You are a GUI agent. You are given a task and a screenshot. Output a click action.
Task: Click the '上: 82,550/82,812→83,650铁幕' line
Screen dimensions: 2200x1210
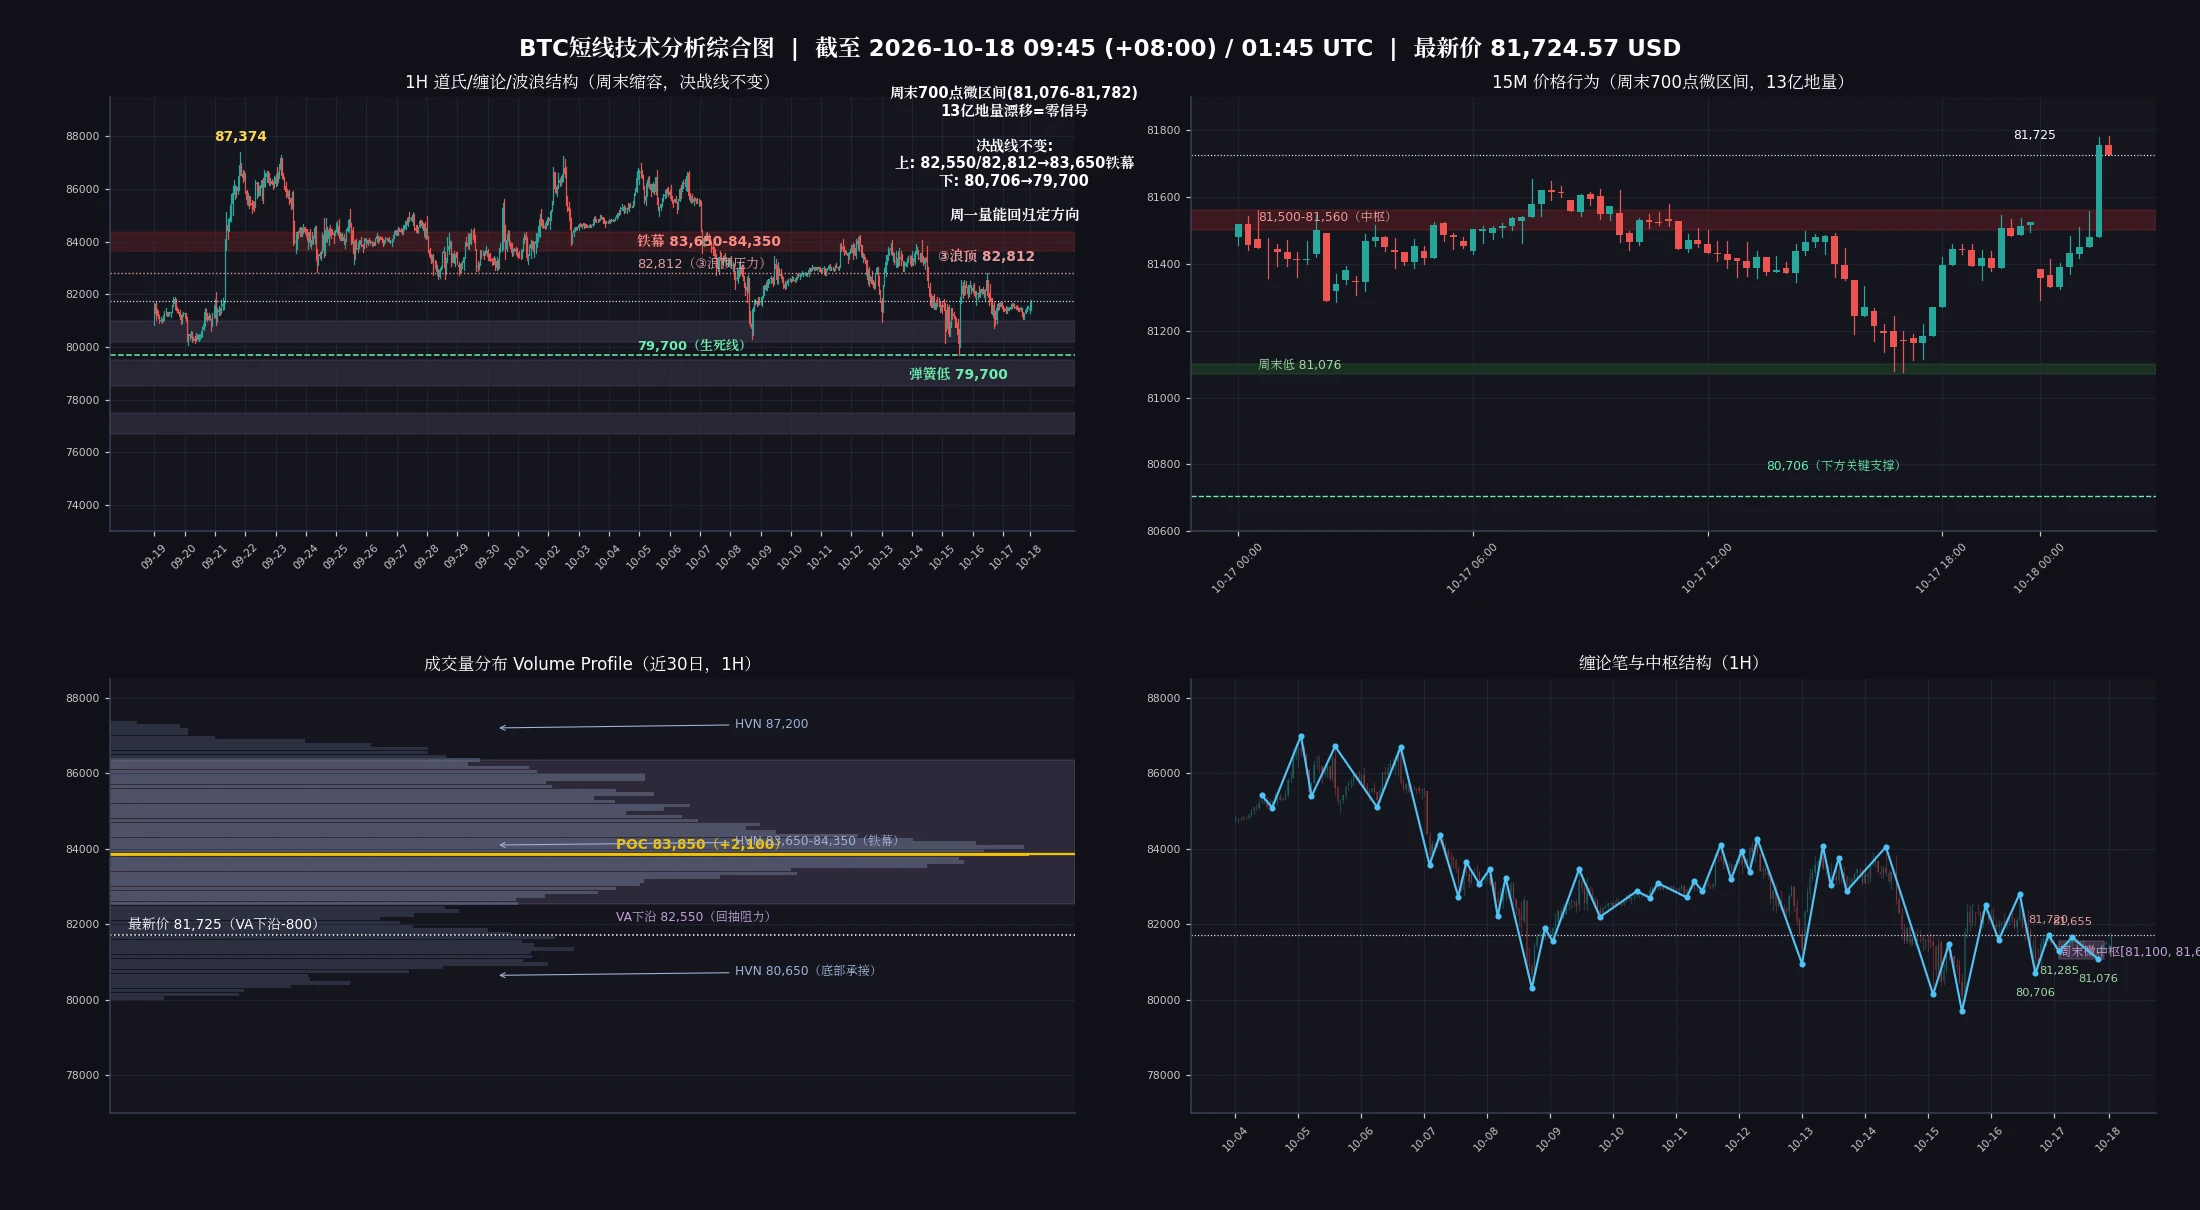1014,163
